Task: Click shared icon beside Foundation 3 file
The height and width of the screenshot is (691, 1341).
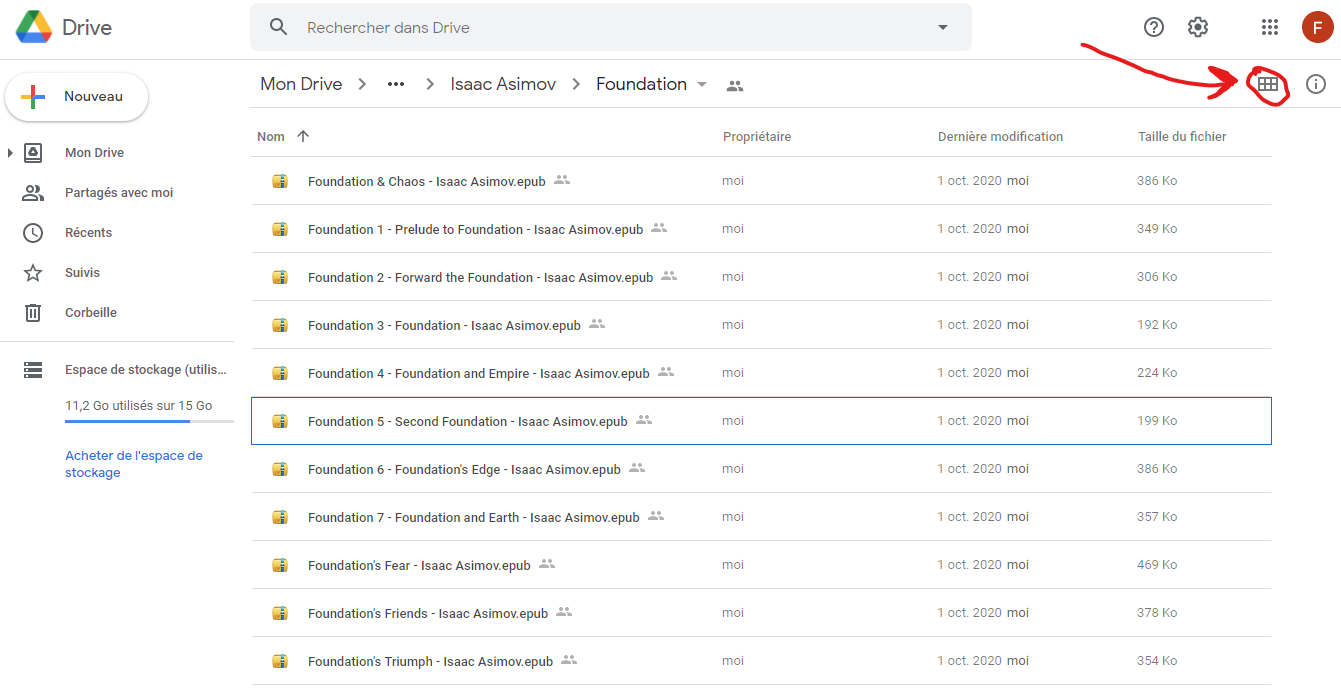Action: 597,324
